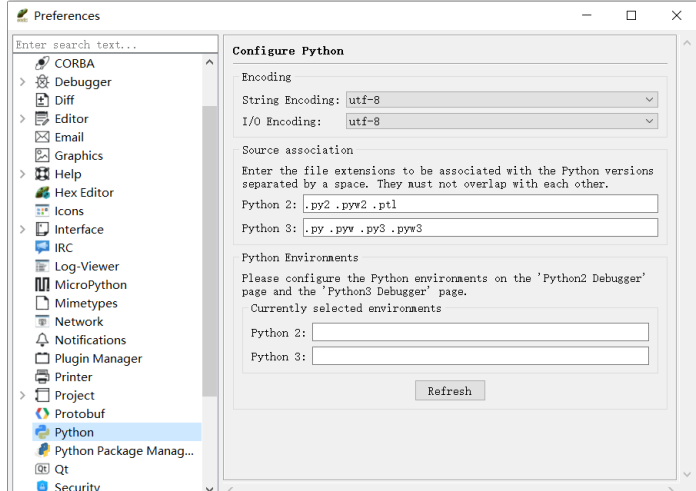The height and width of the screenshot is (491, 696).
Task: Open the String Encoding dropdown
Action: (x=502, y=100)
